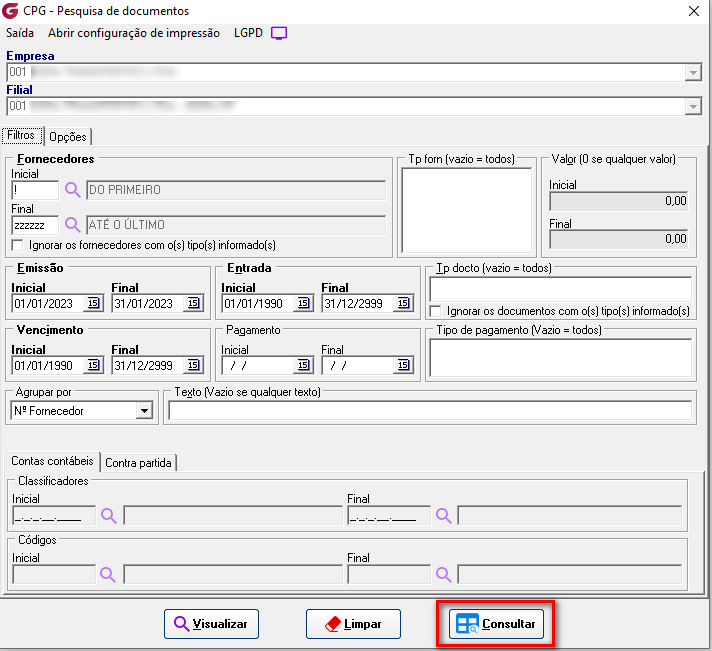The image size is (712, 651).
Task: Open the Saída menu
Action: click(20, 33)
